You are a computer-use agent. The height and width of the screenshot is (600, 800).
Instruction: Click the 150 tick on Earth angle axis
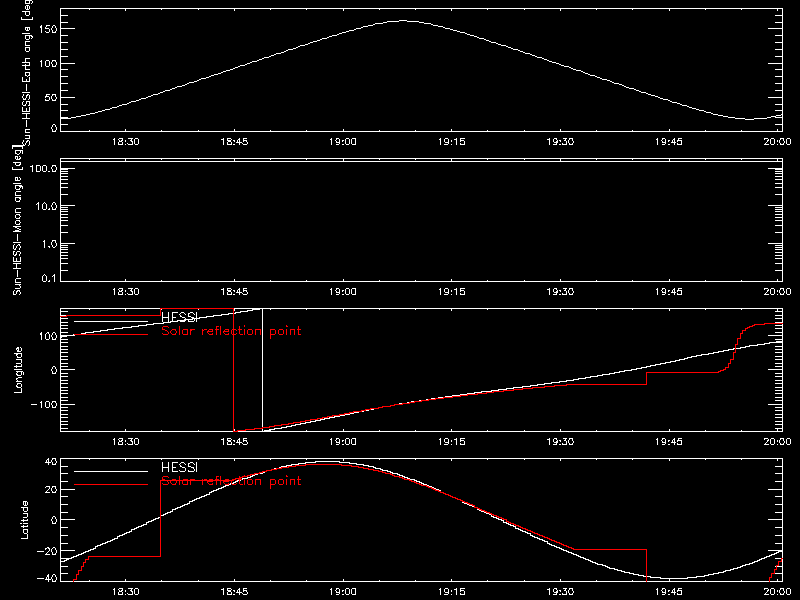48,29
